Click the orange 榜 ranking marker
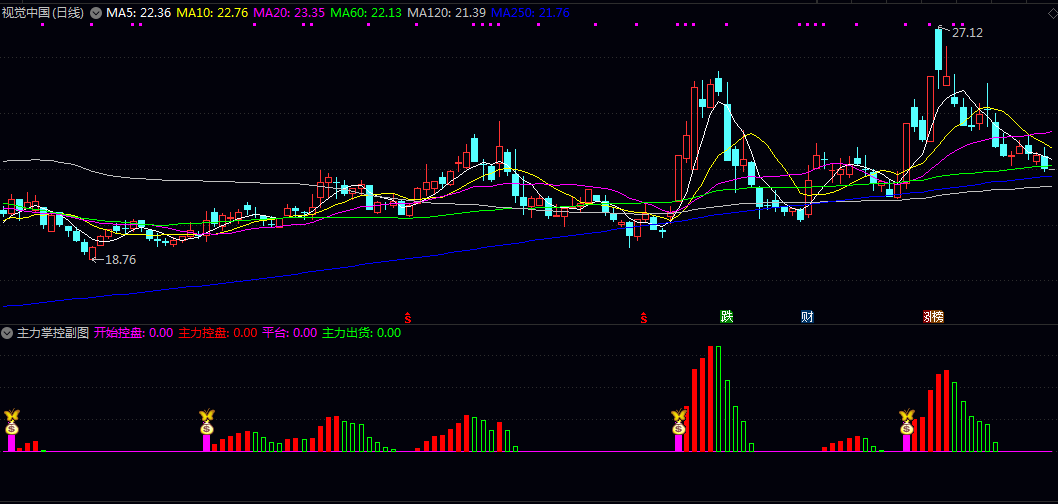1058x504 pixels. point(933,317)
